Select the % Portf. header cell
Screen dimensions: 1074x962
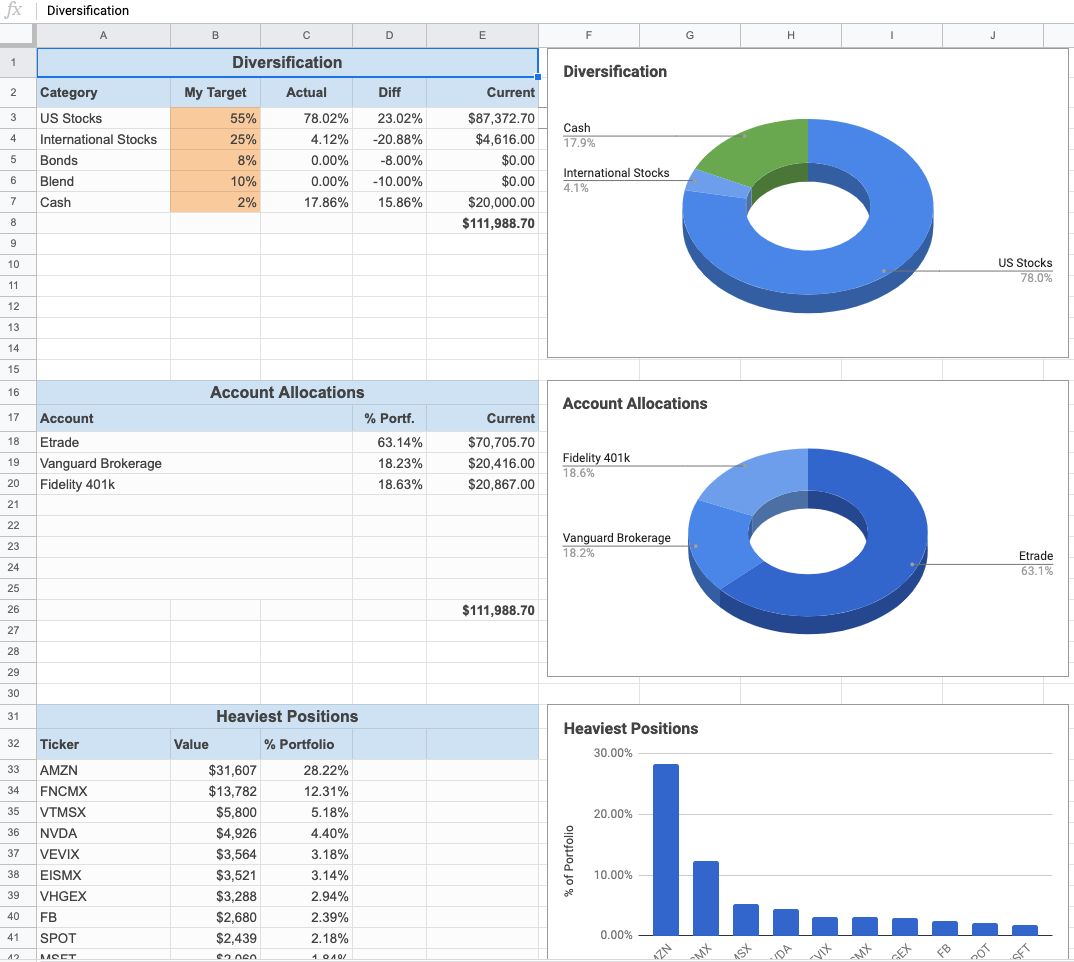pos(389,418)
